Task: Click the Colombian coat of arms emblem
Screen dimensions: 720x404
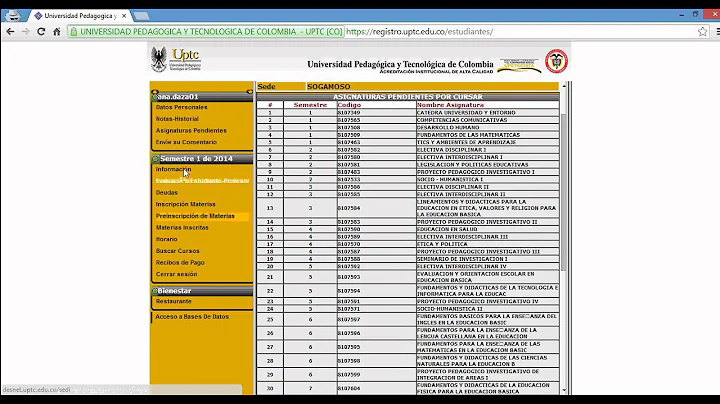Action: (557, 61)
